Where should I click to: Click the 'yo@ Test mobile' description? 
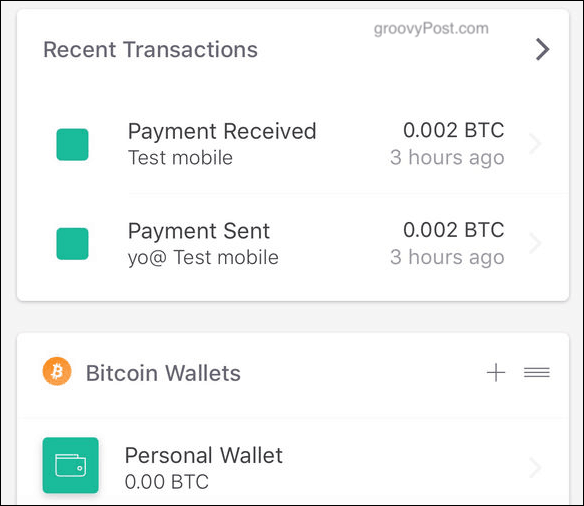(x=203, y=258)
